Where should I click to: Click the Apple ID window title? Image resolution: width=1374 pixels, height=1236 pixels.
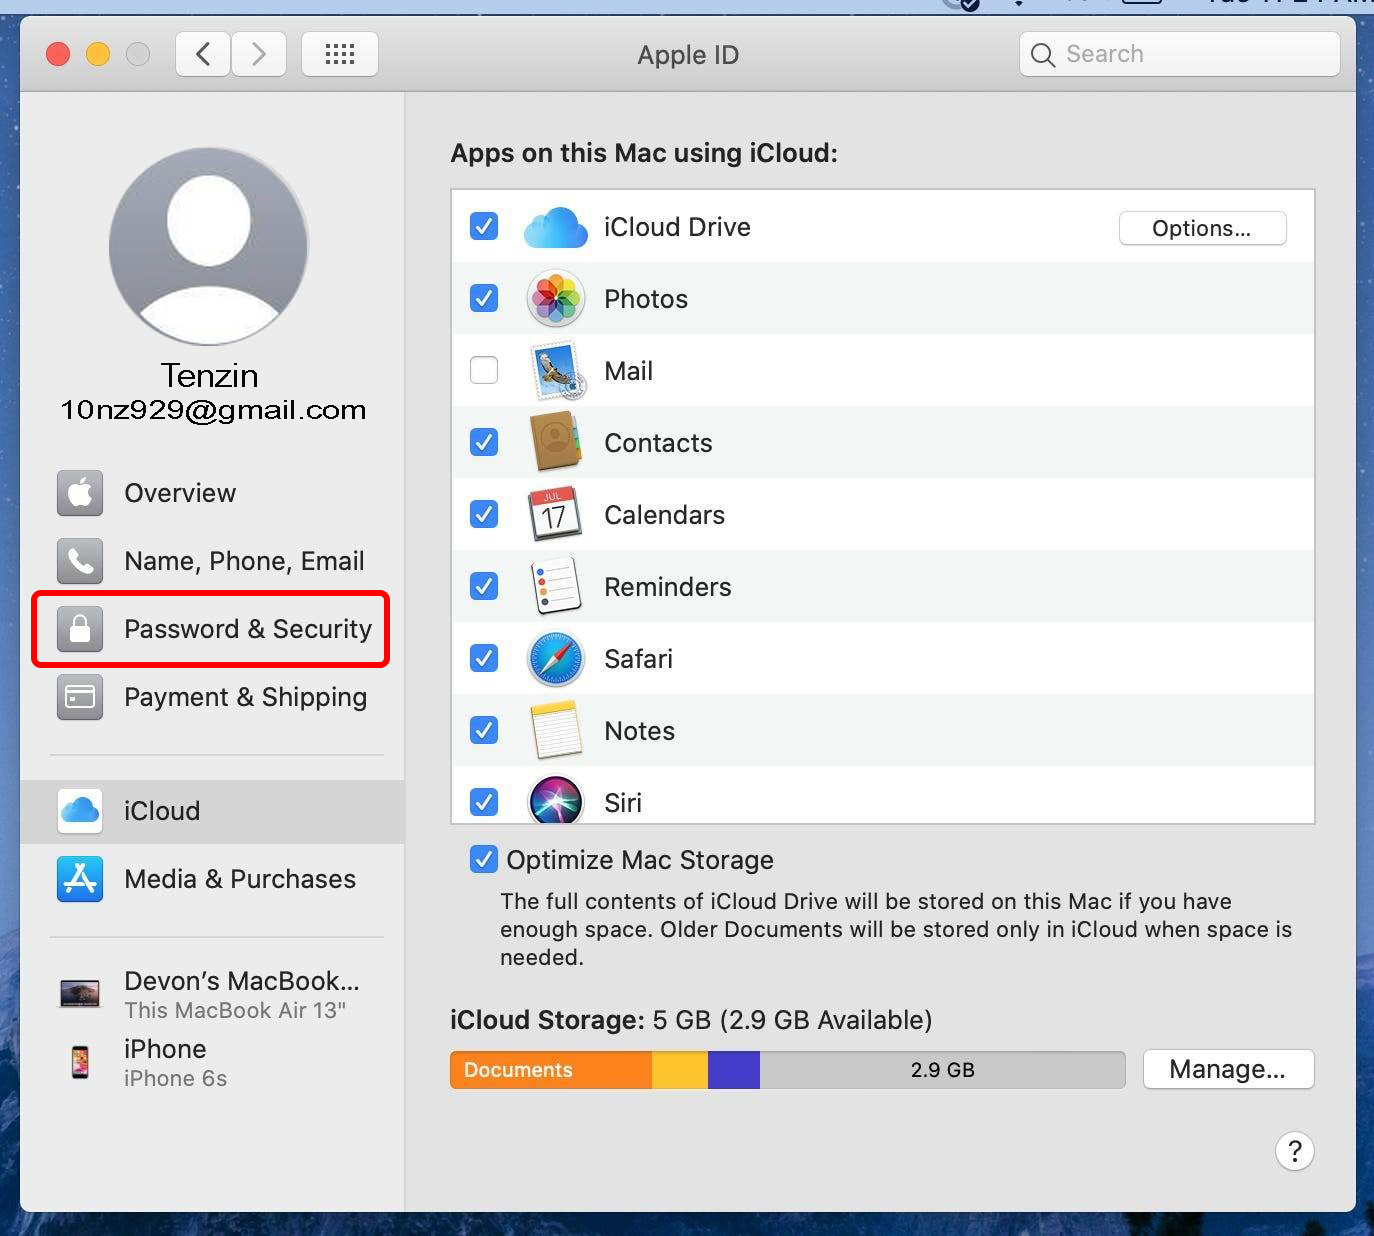click(688, 55)
